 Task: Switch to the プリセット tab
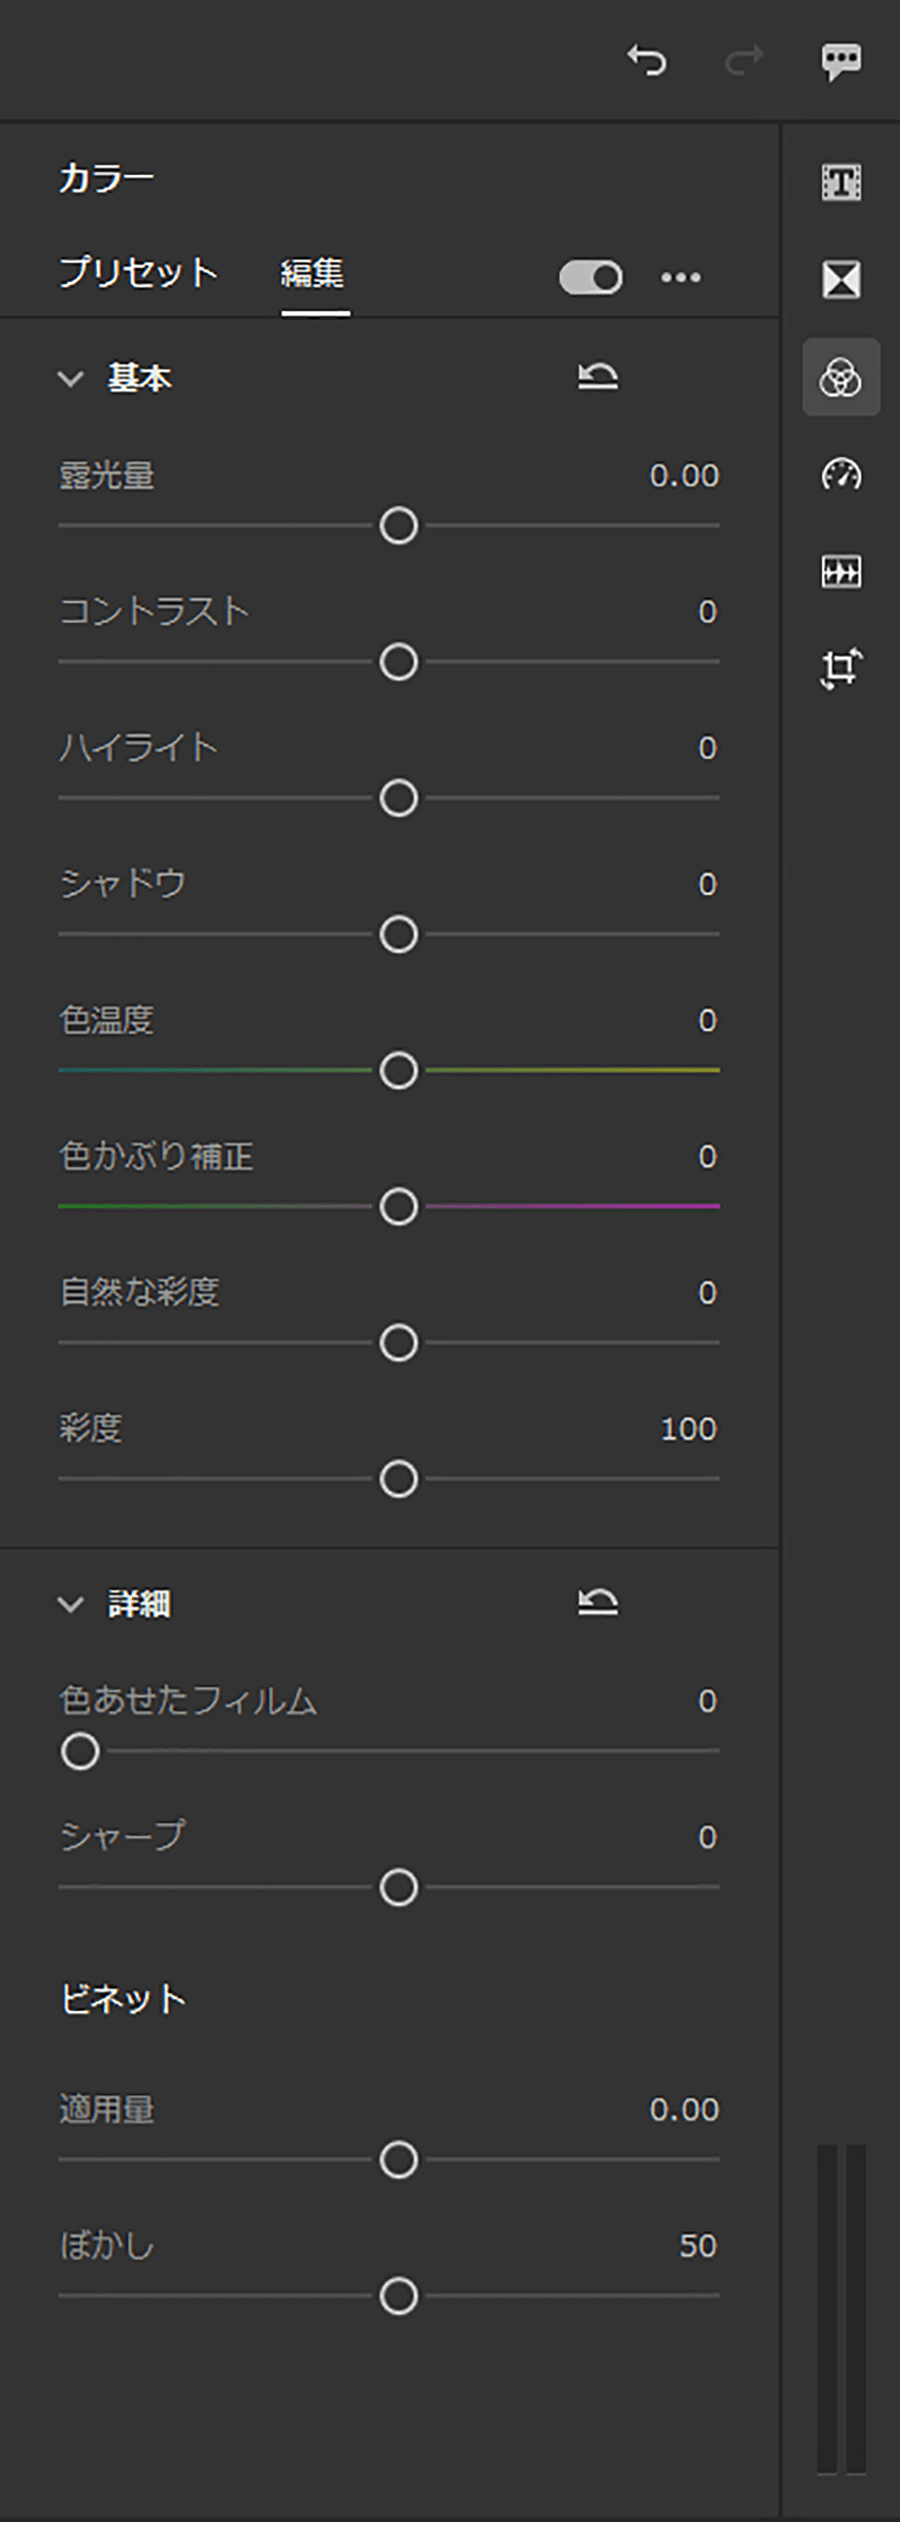(138, 273)
